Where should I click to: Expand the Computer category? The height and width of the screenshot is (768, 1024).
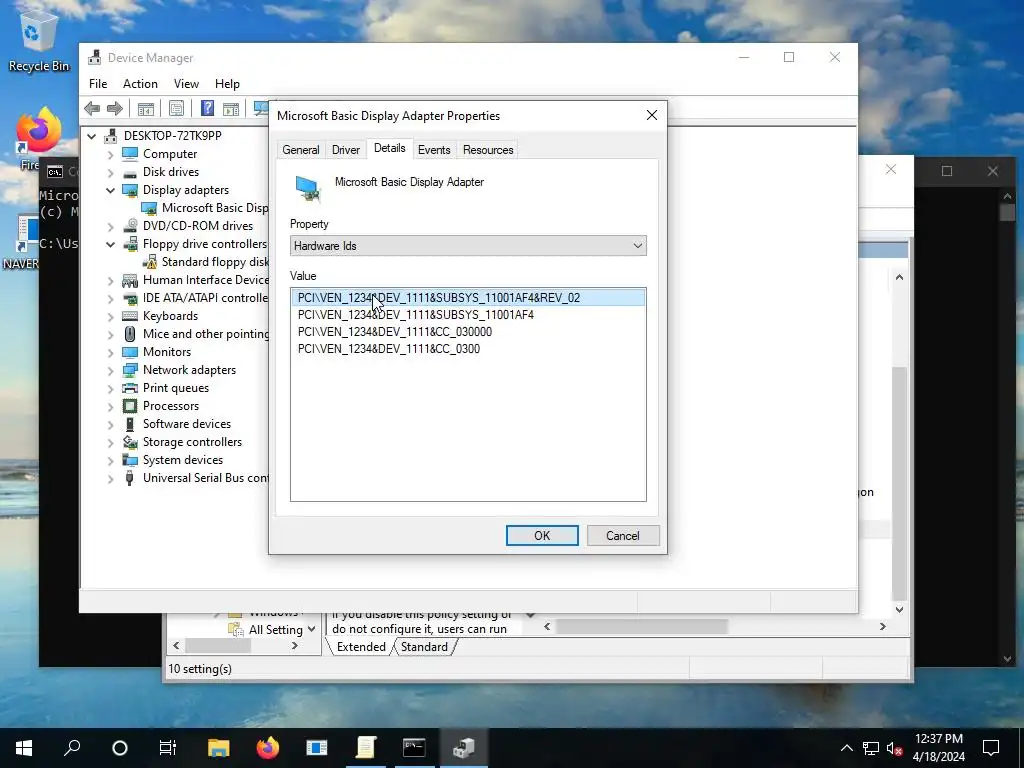[x=110, y=154]
